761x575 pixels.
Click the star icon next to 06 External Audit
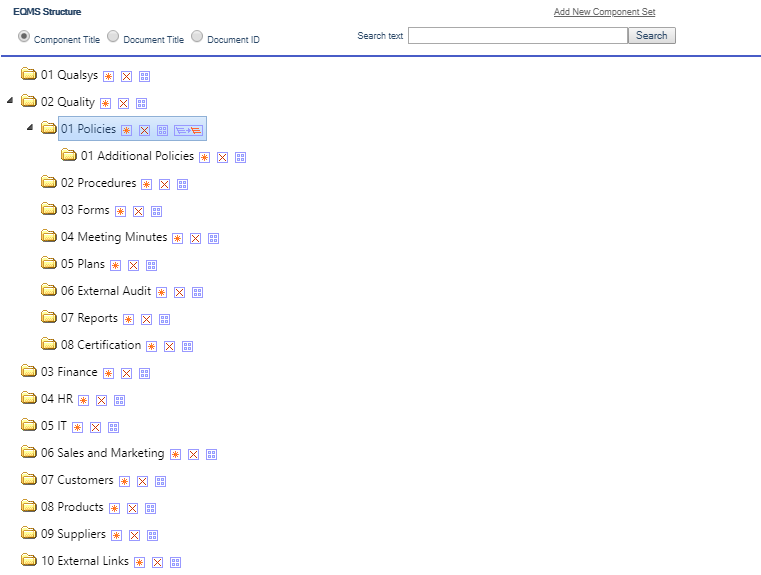click(161, 293)
